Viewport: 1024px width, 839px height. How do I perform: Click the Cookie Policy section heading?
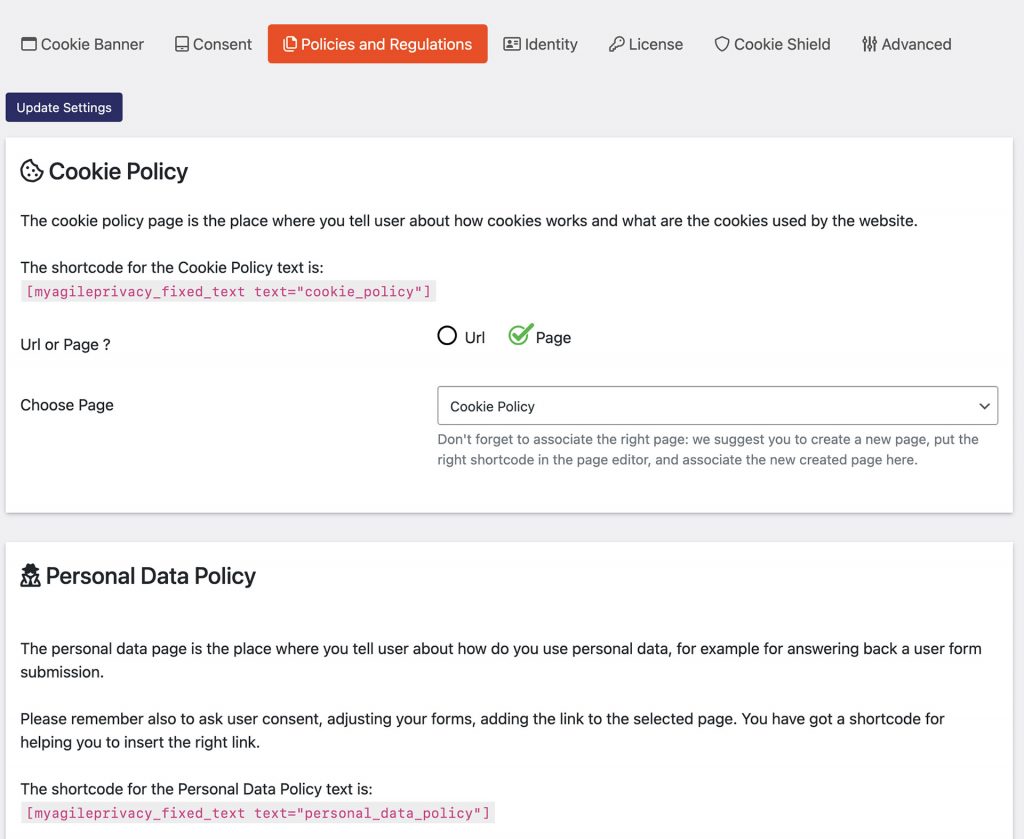(118, 171)
